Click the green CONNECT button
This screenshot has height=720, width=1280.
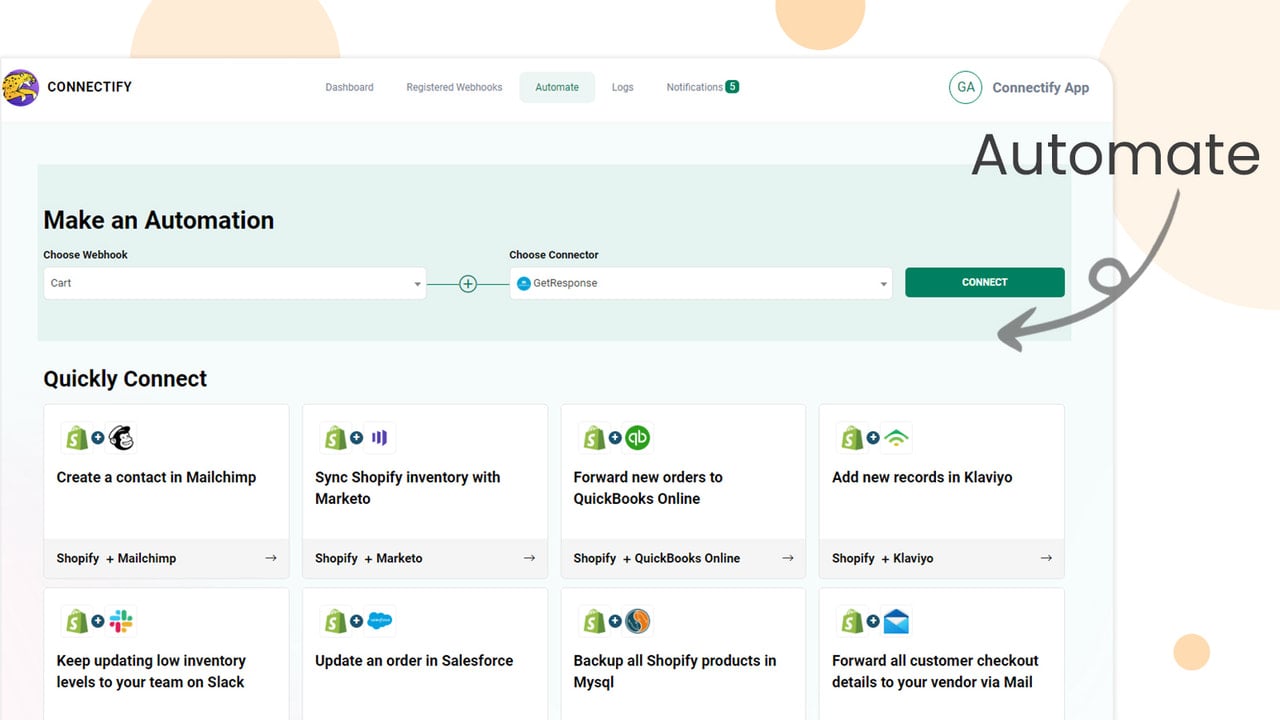[x=985, y=282]
